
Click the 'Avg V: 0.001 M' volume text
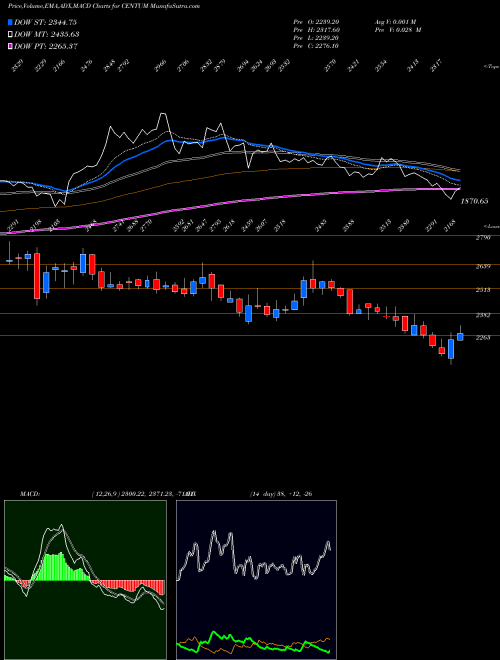pyautogui.click(x=397, y=21)
